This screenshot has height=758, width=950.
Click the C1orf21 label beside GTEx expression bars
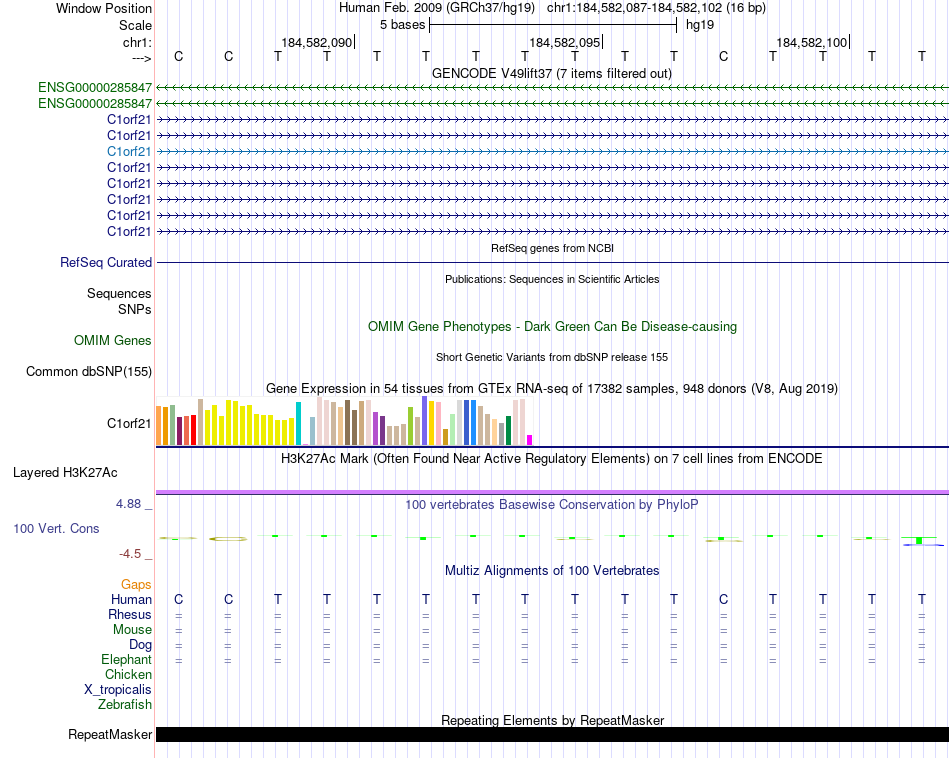click(129, 424)
